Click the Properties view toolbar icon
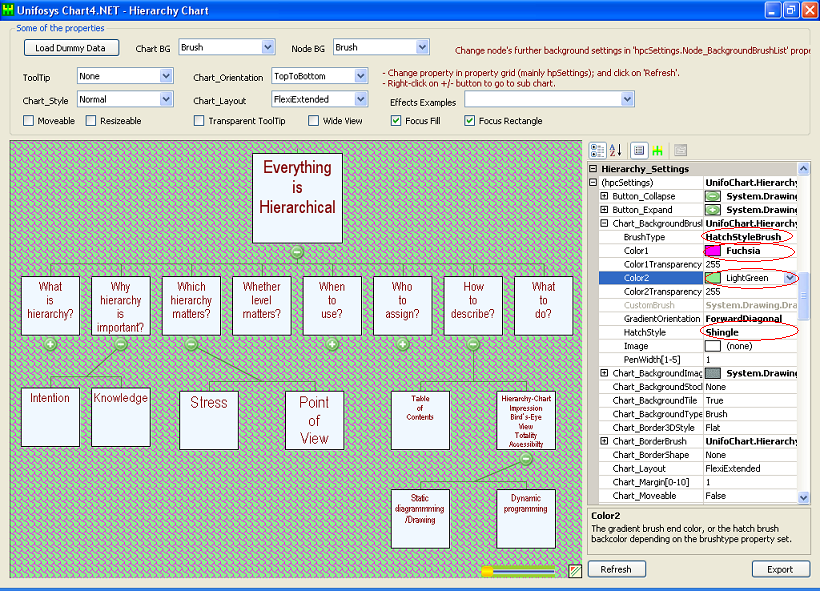The width and height of the screenshot is (820, 591). [x=639, y=150]
